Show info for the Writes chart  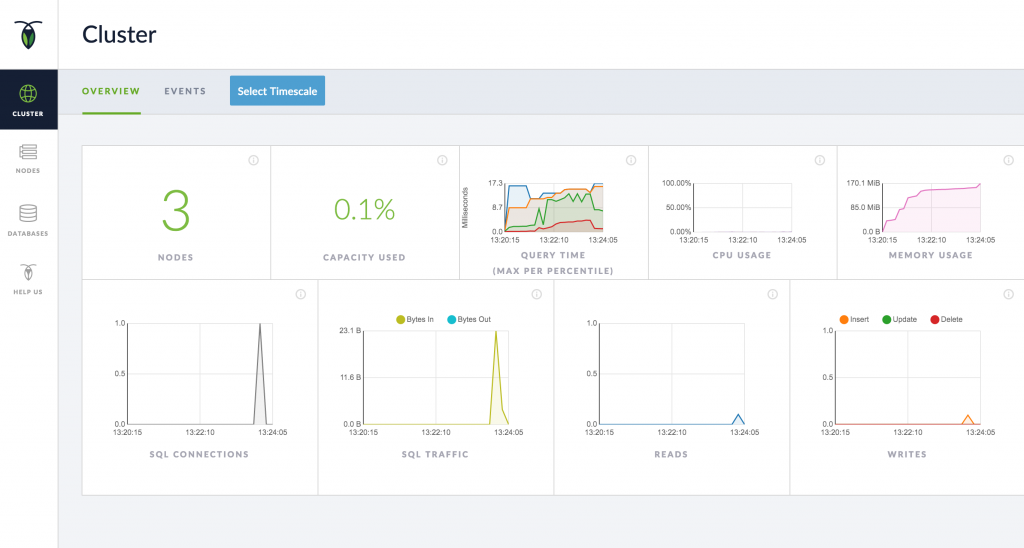pos(1008,294)
